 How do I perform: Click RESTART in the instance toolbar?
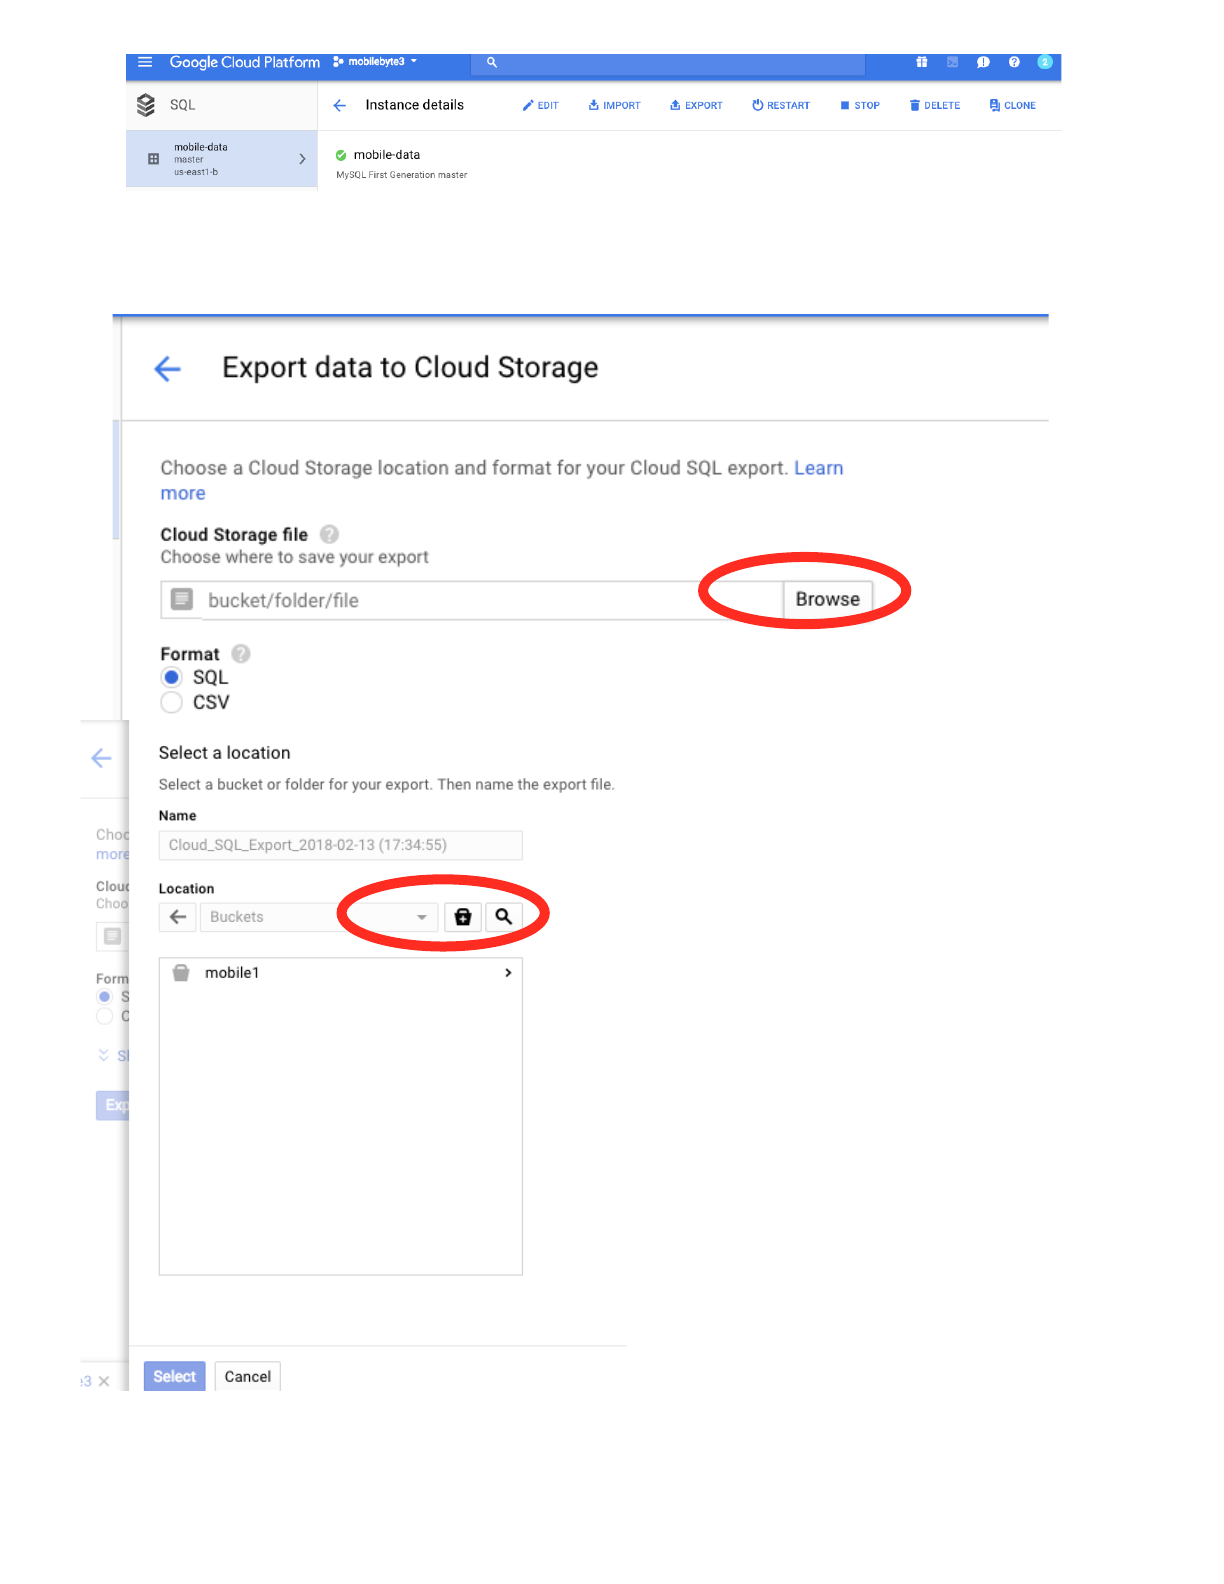tap(781, 105)
